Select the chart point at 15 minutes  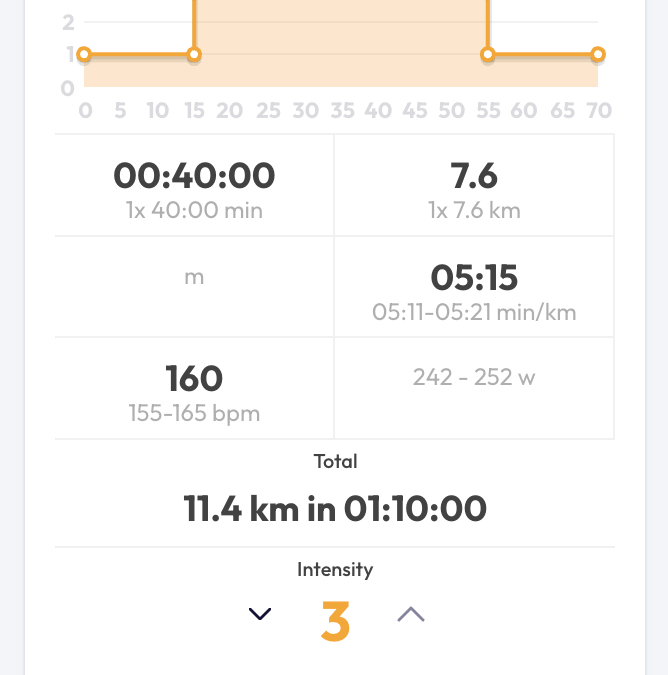[194, 54]
